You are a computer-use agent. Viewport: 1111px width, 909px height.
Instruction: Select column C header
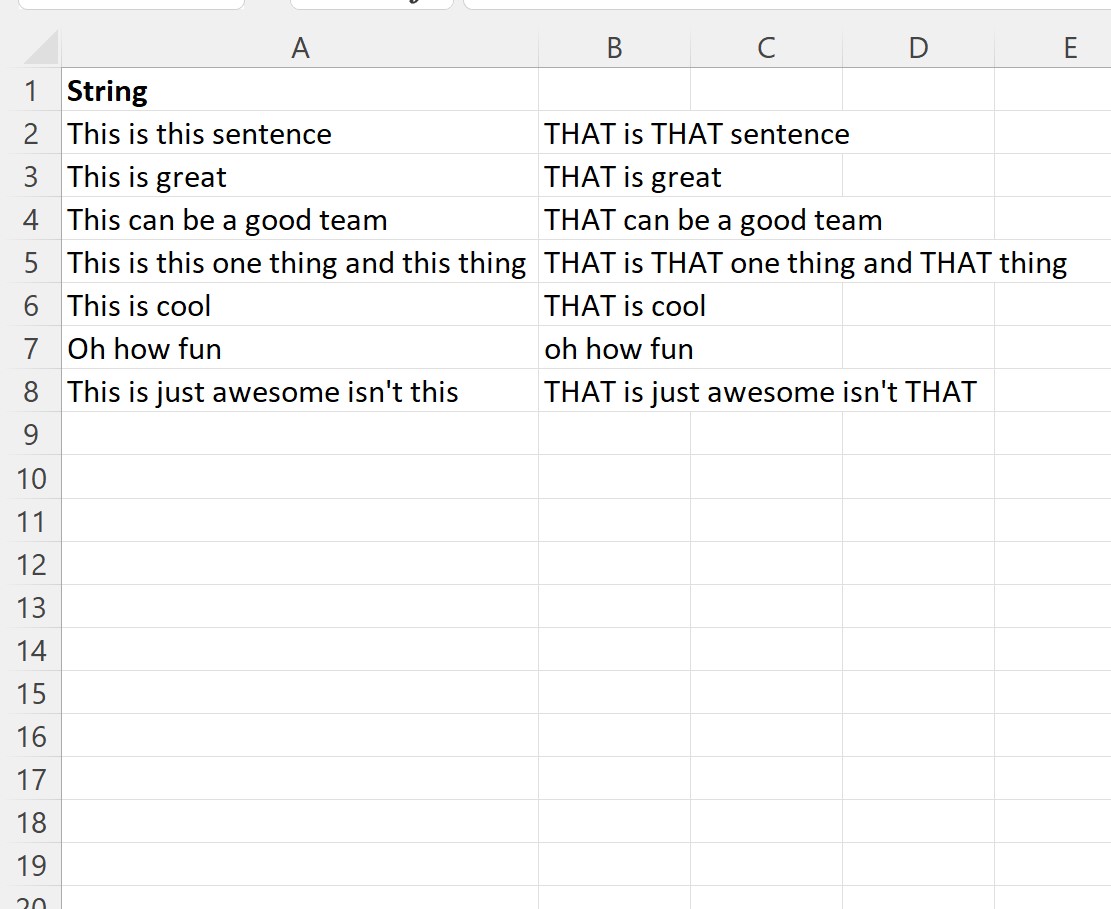tap(766, 48)
